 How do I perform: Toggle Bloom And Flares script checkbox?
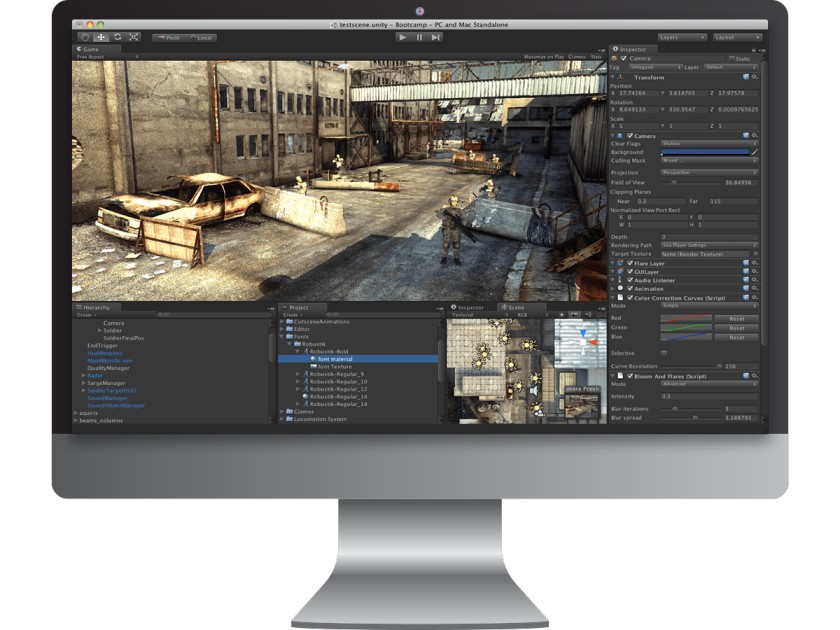(x=630, y=376)
